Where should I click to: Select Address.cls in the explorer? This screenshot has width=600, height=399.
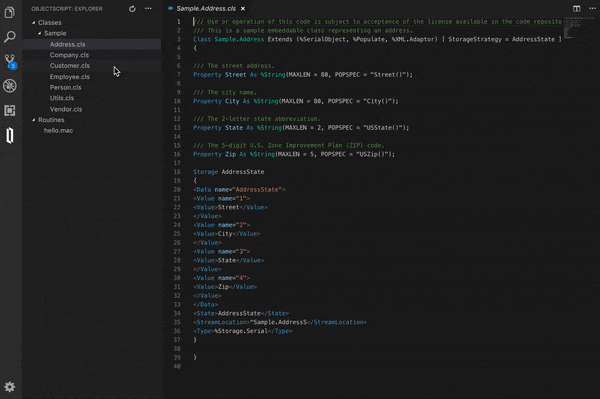coord(92,44)
